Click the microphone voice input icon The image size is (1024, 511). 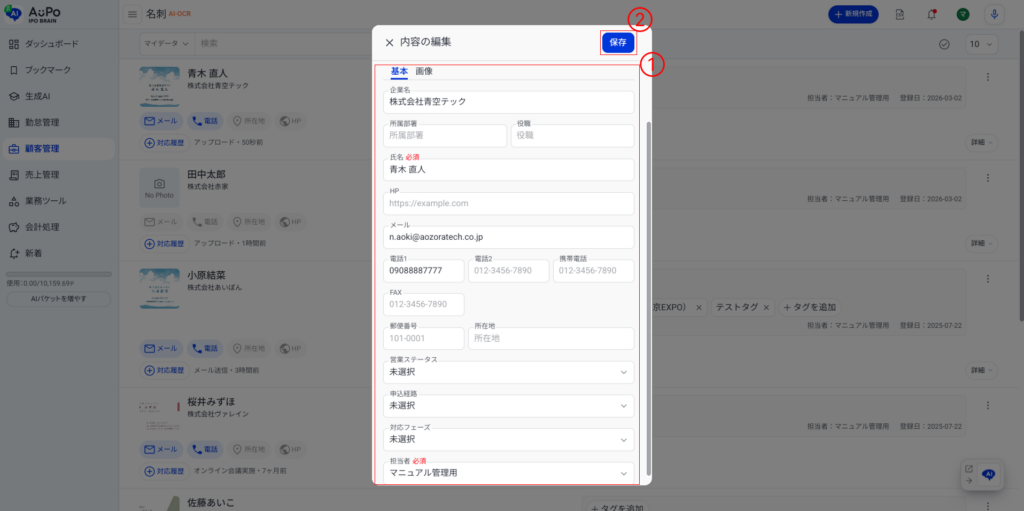point(993,14)
